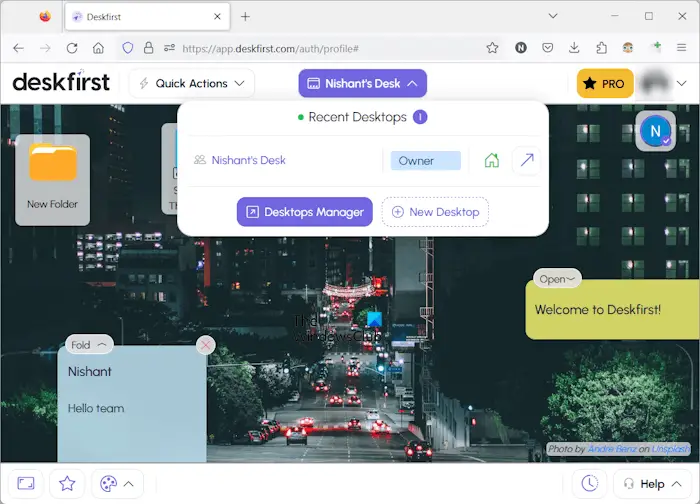Viewport: 700px width, 504px height.
Task: Reload the Deskfirst page
Action: click(72, 48)
